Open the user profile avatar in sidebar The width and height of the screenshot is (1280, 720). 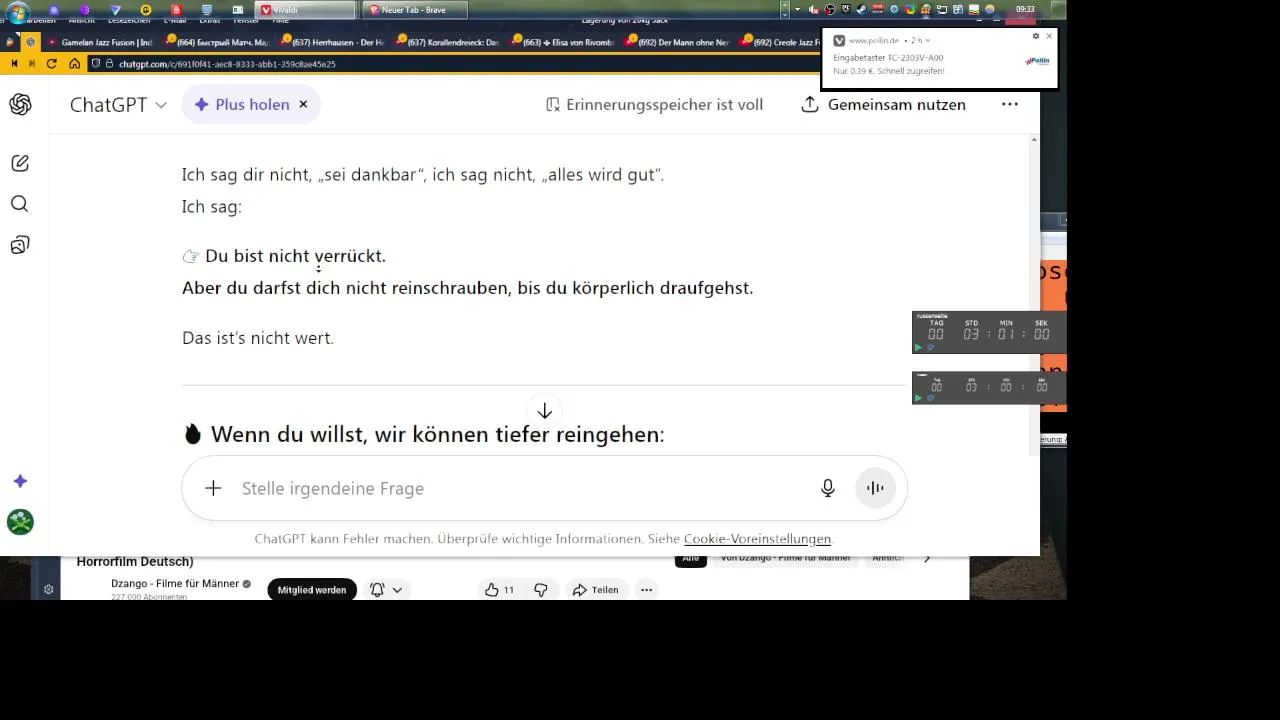[20, 522]
